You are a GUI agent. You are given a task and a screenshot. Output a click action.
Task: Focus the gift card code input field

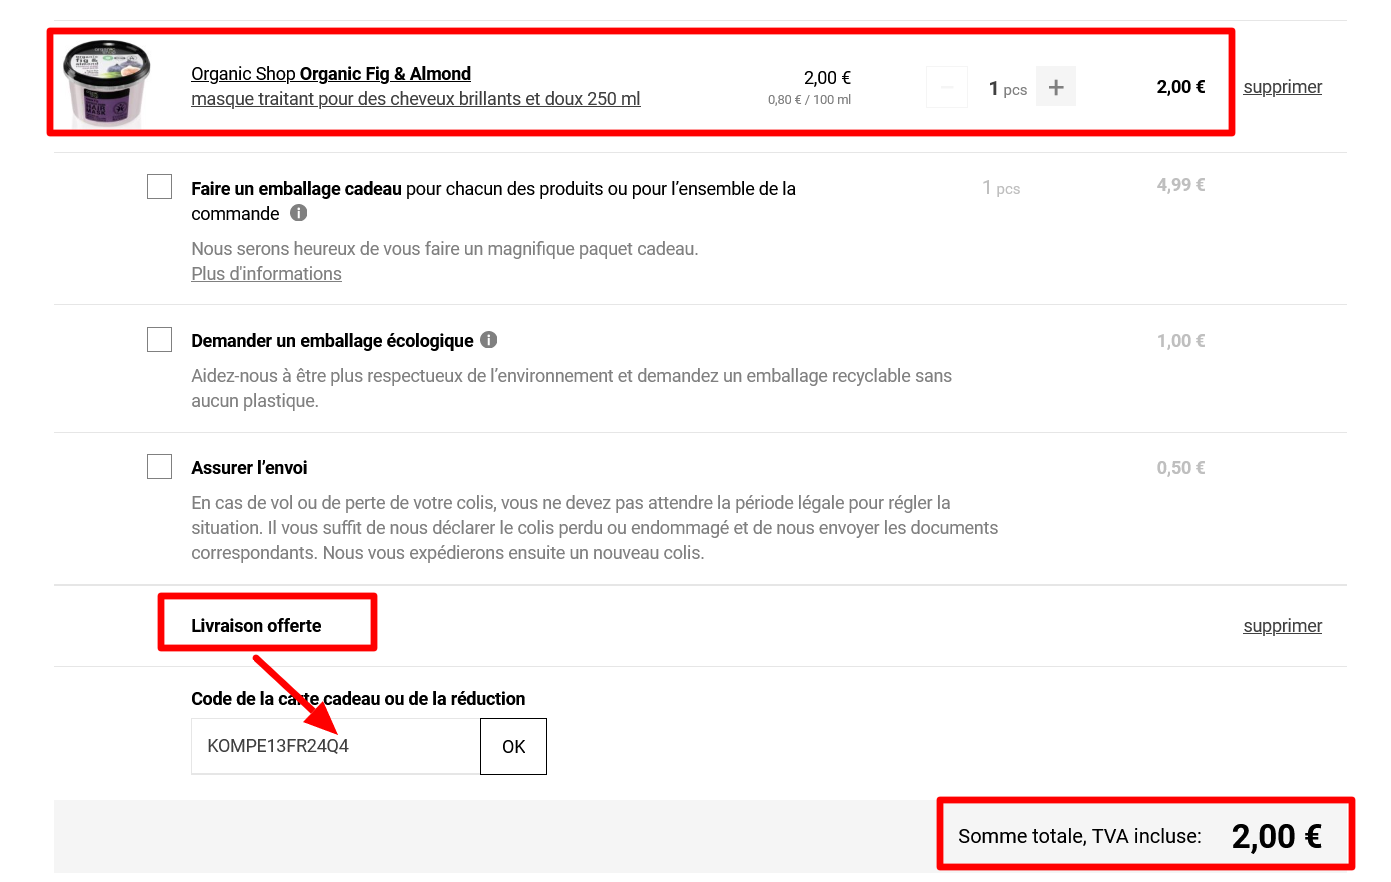(335, 746)
